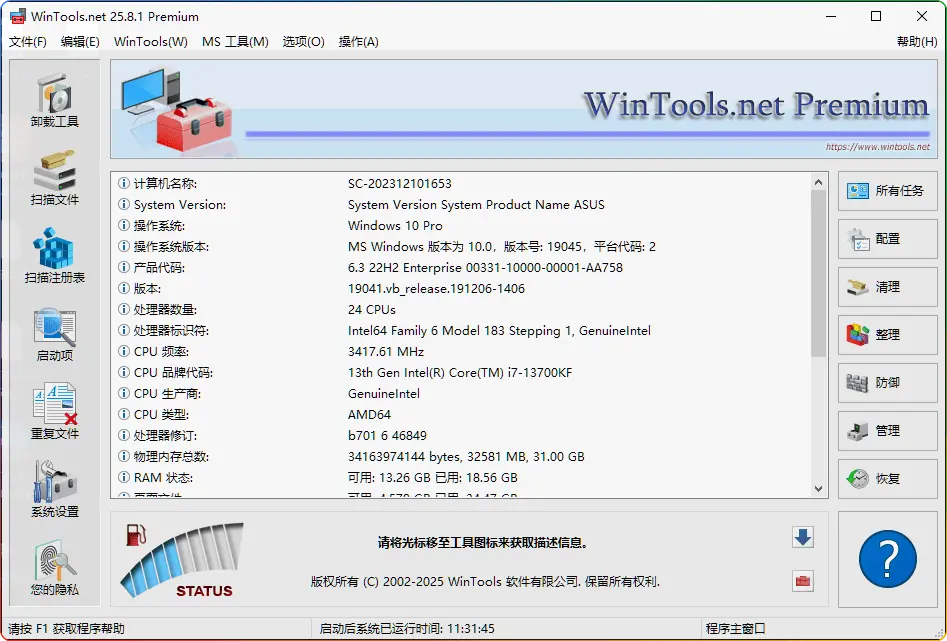
Task: Click the WinTools title bar app icon
Action: tap(18, 16)
